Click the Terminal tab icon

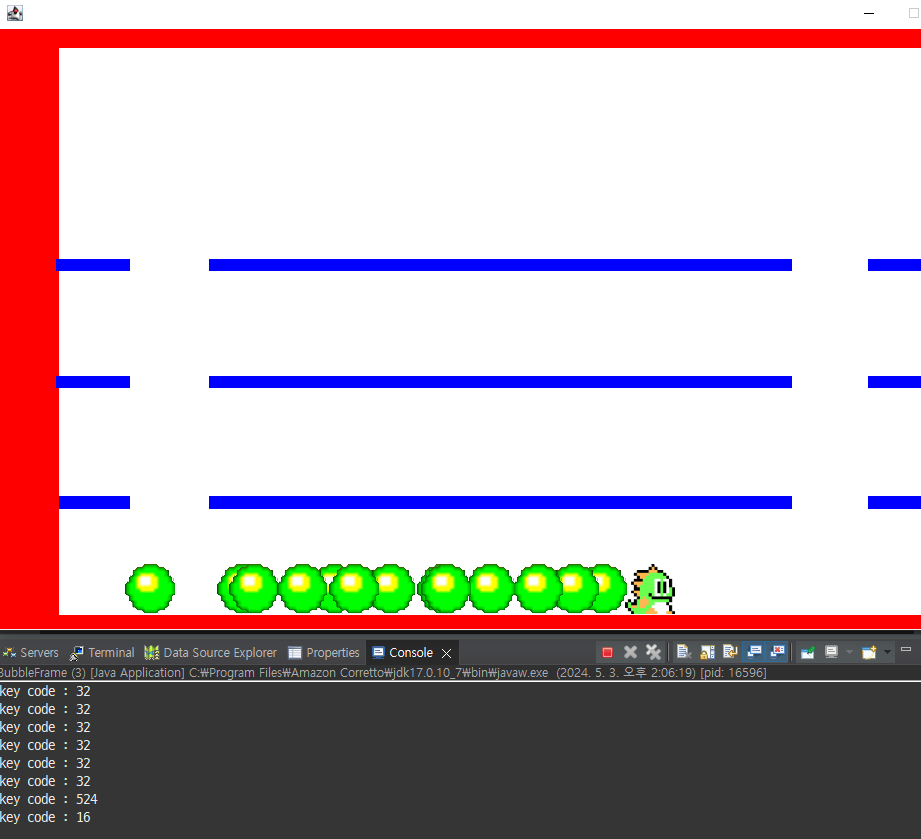(x=76, y=653)
